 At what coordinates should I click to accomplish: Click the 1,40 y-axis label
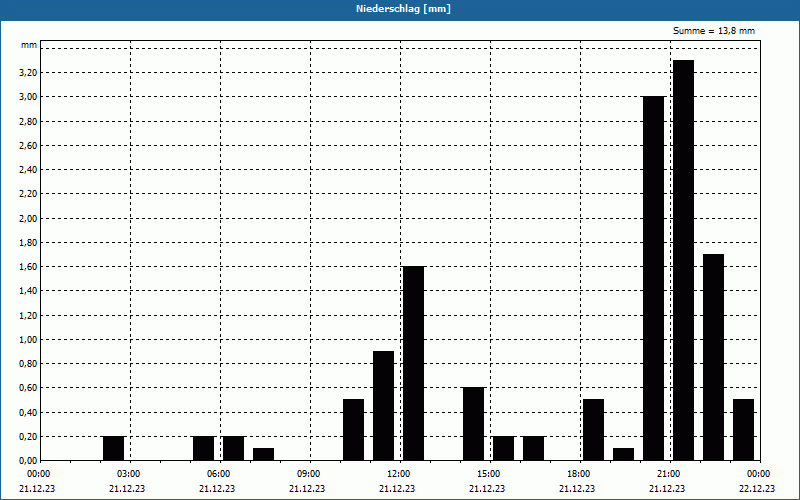28,291
